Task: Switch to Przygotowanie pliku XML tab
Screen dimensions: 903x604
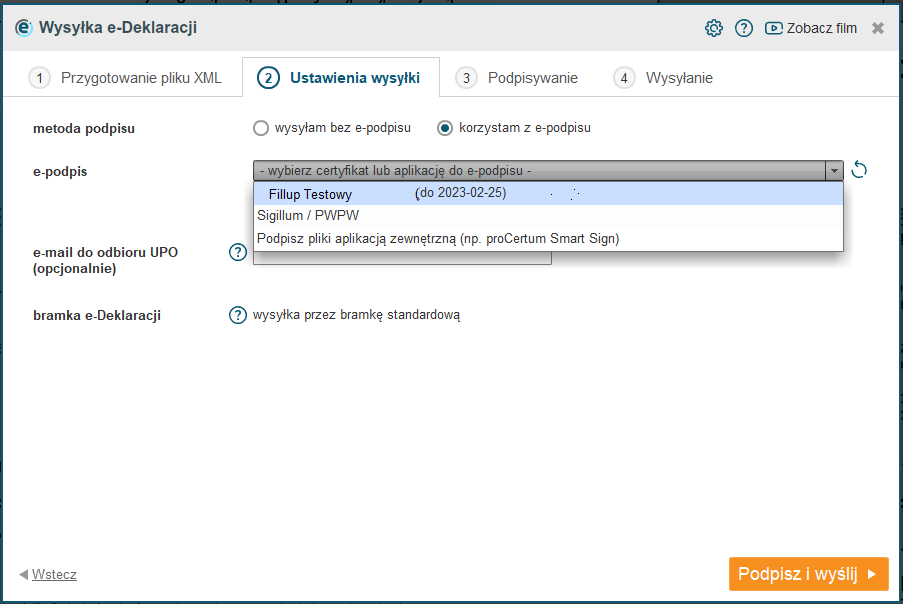Action: pos(124,78)
